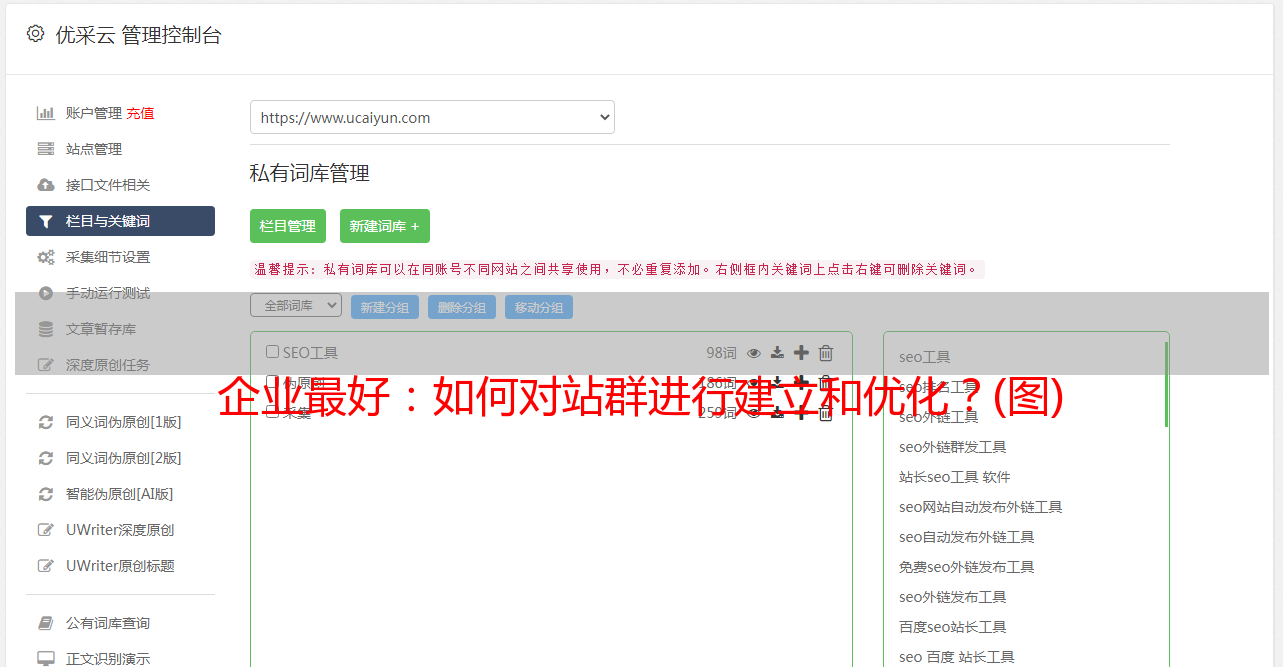The image size is (1283, 667).
Task: Open the site URL dropdown
Action: click(x=432, y=117)
